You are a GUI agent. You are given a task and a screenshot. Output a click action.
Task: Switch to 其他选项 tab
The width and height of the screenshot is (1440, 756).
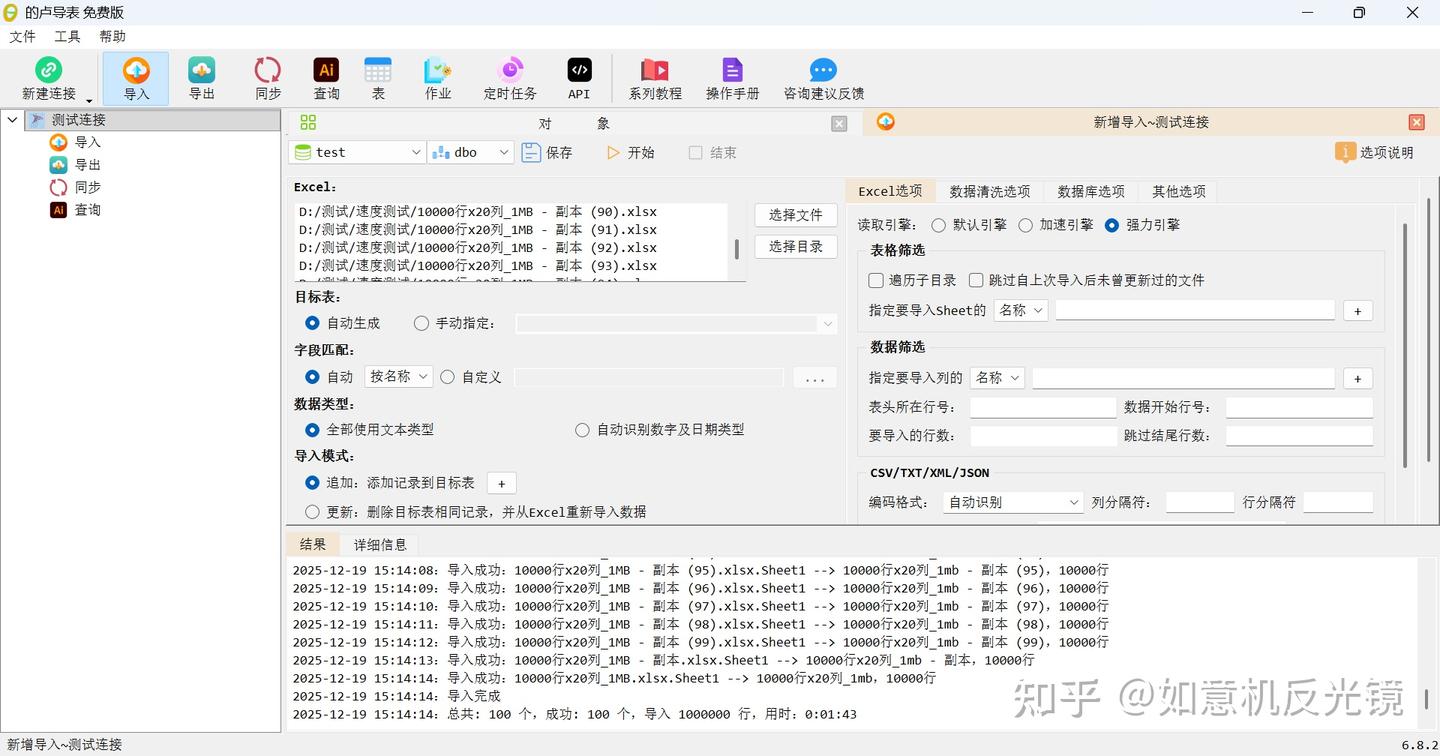click(x=1178, y=191)
